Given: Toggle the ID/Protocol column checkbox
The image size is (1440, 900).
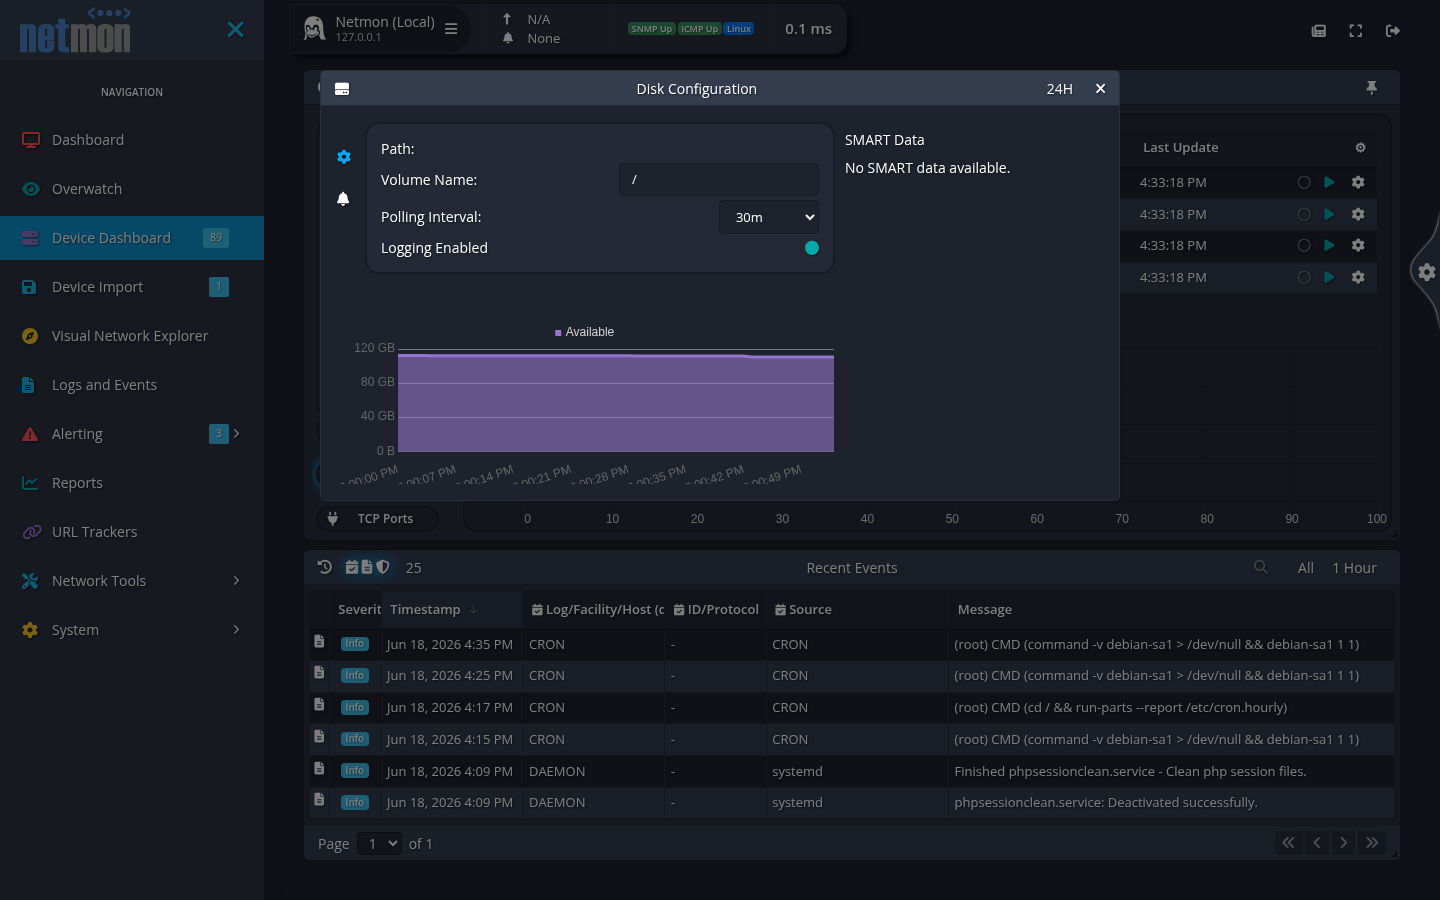Looking at the screenshot, I should (679, 610).
